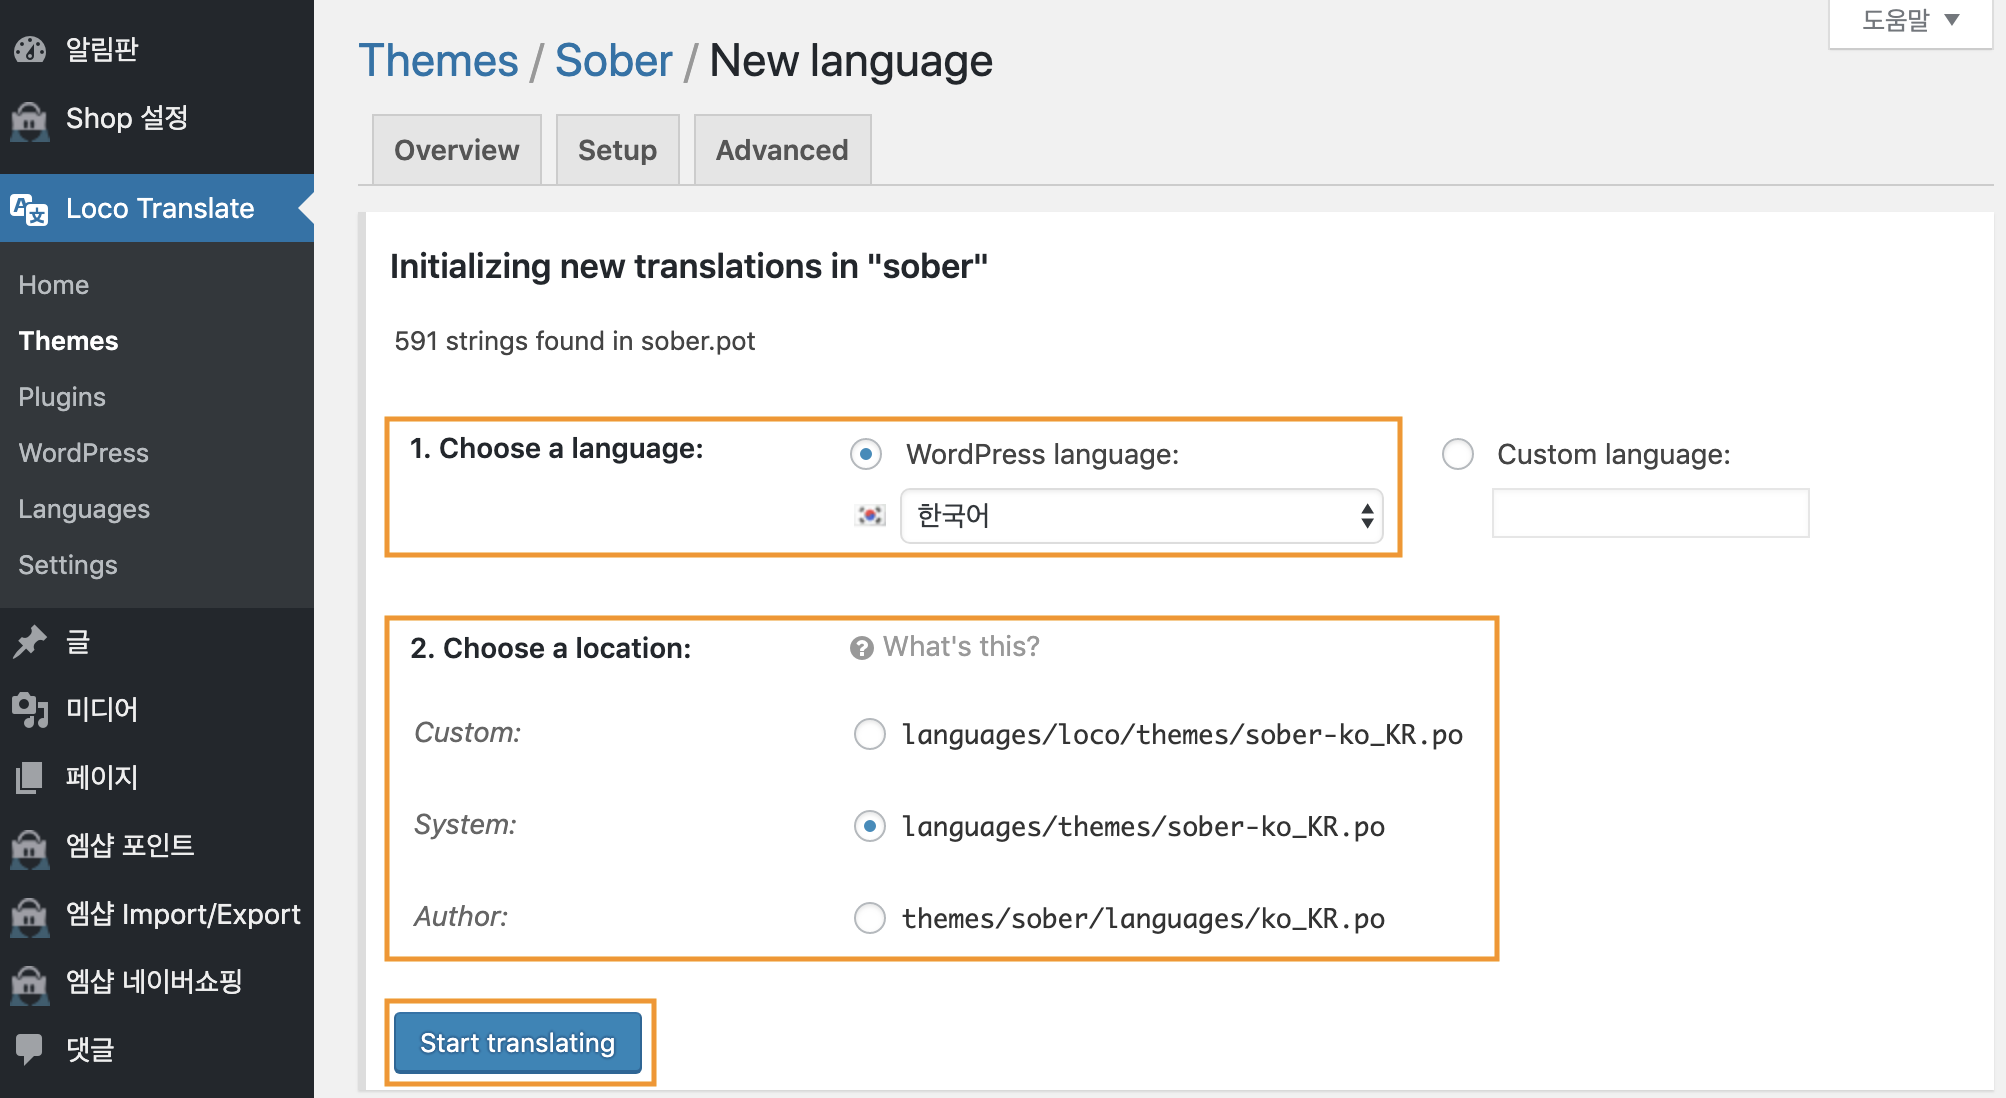Select the Author location radio option
The image size is (2006, 1098).
(869, 918)
